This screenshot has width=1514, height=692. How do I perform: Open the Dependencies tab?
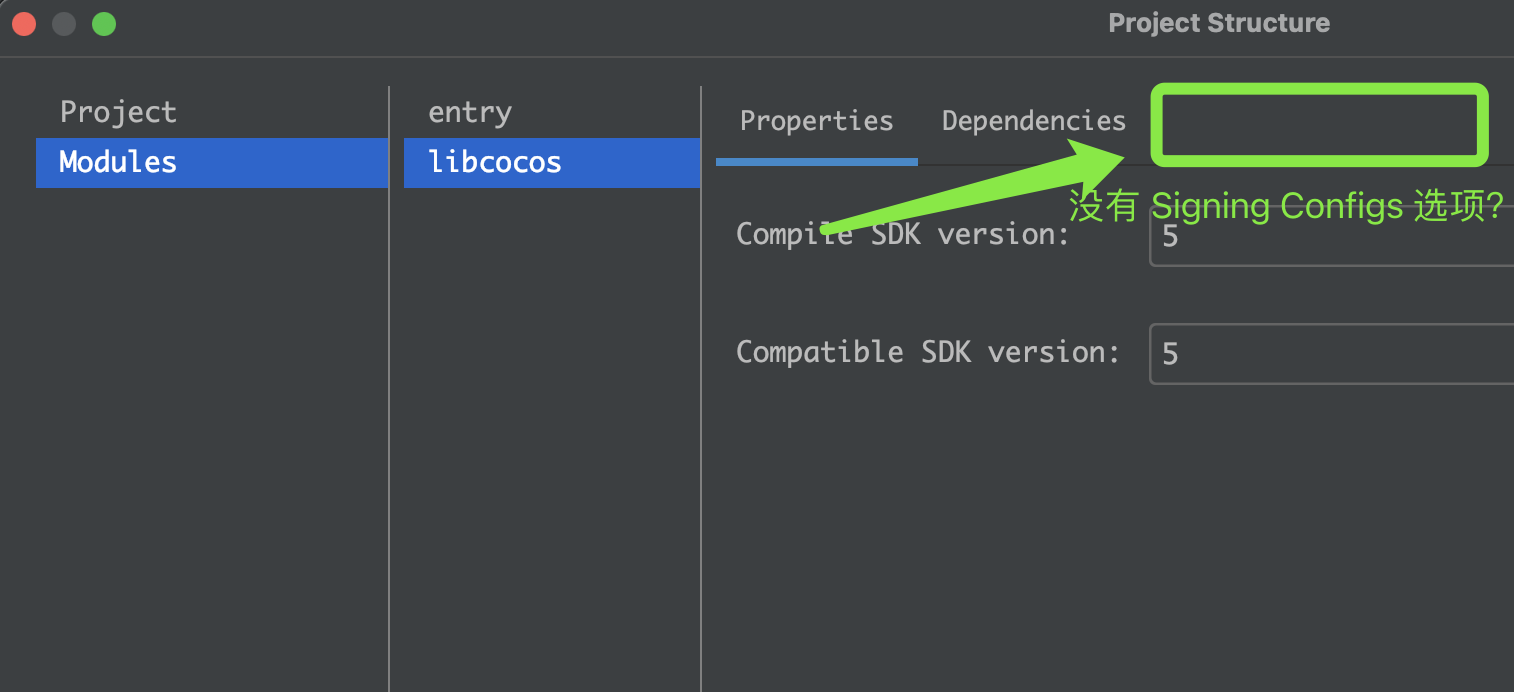point(1034,122)
